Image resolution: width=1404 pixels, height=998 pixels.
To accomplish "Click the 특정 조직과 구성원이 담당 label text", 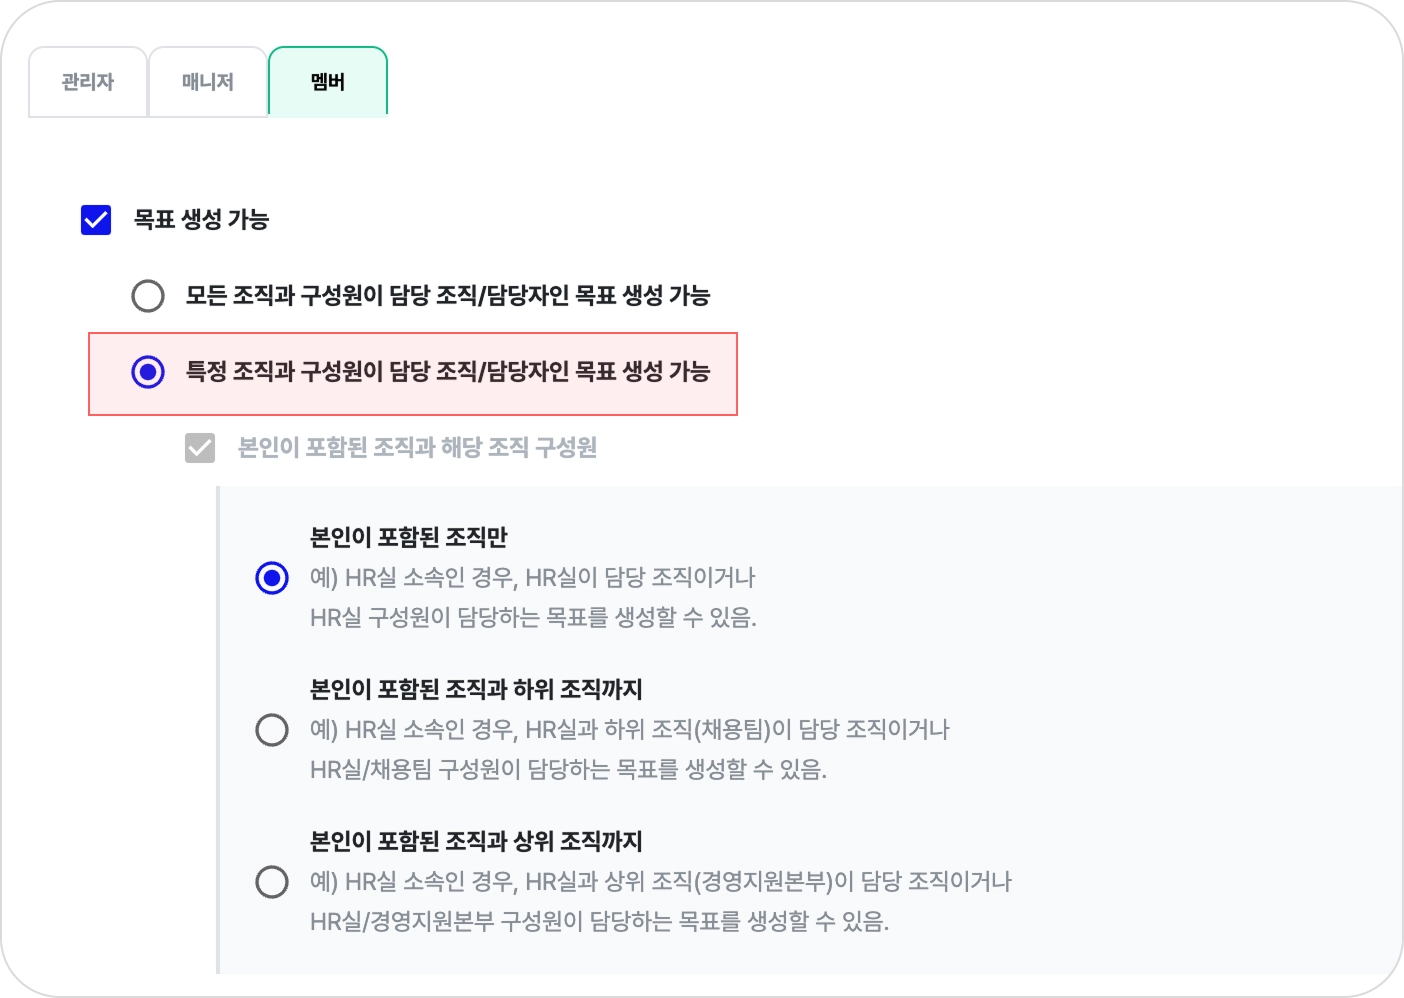I will [x=447, y=372].
